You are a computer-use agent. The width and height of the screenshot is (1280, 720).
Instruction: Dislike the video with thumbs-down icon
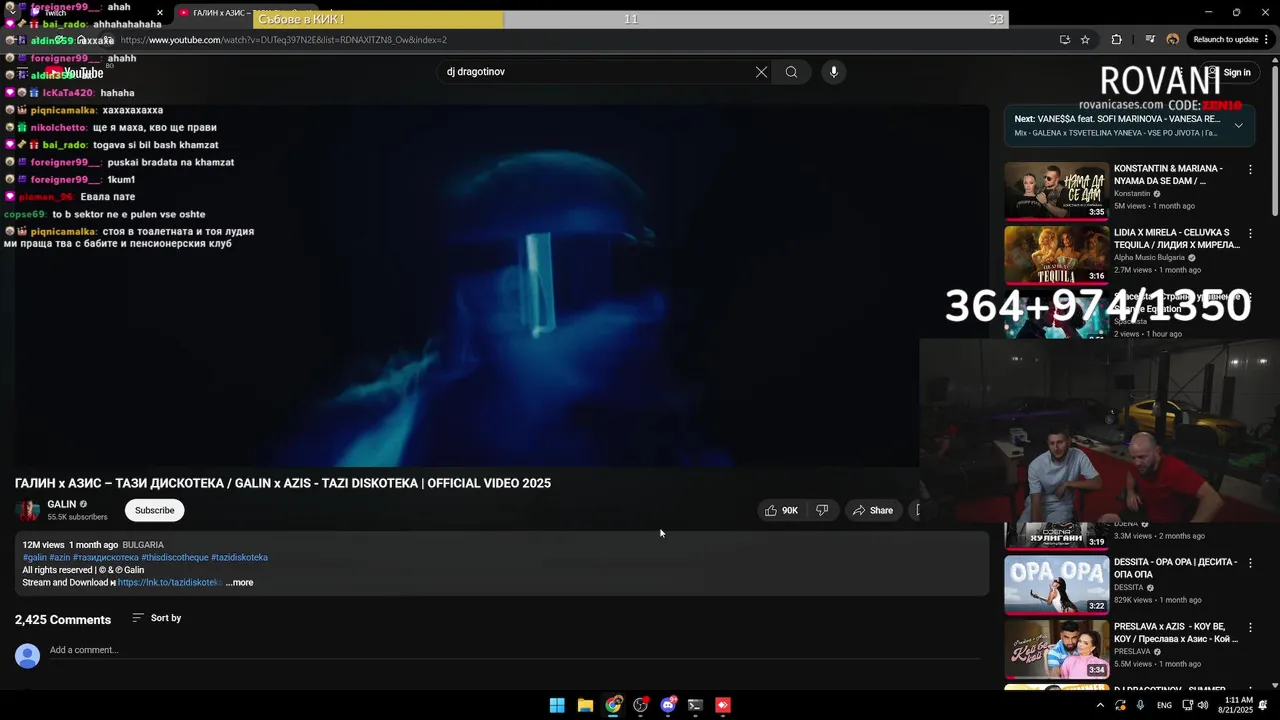coord(822,510)
